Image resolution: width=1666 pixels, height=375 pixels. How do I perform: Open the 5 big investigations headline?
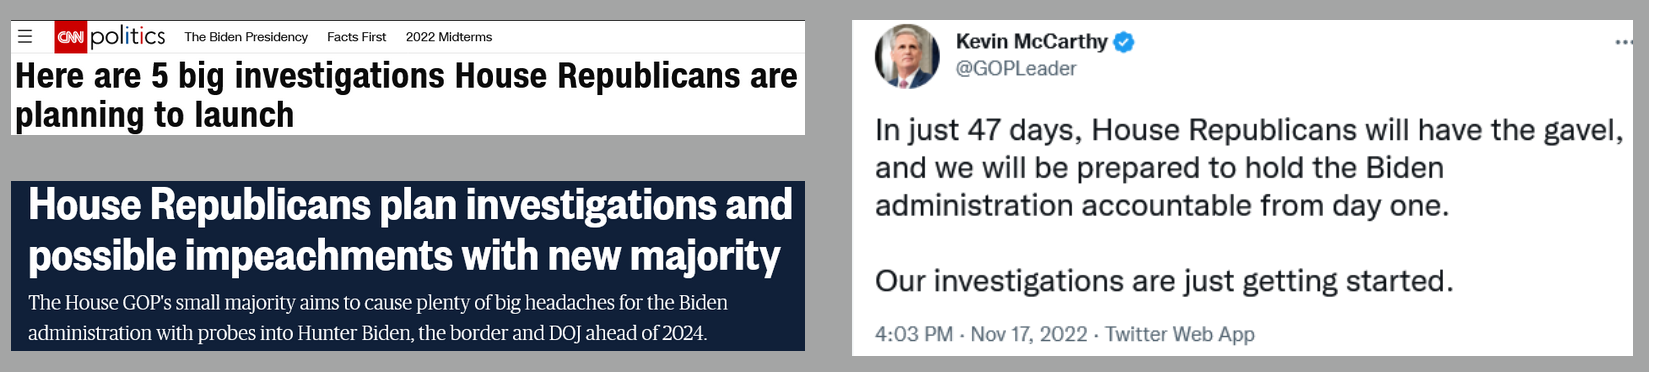pos(406,95)
